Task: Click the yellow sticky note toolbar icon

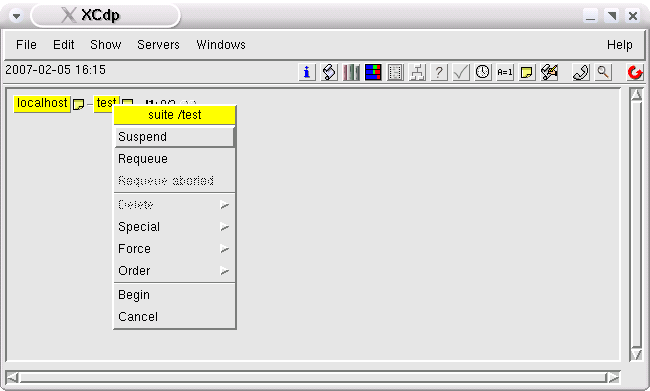Action: point(527,72)
